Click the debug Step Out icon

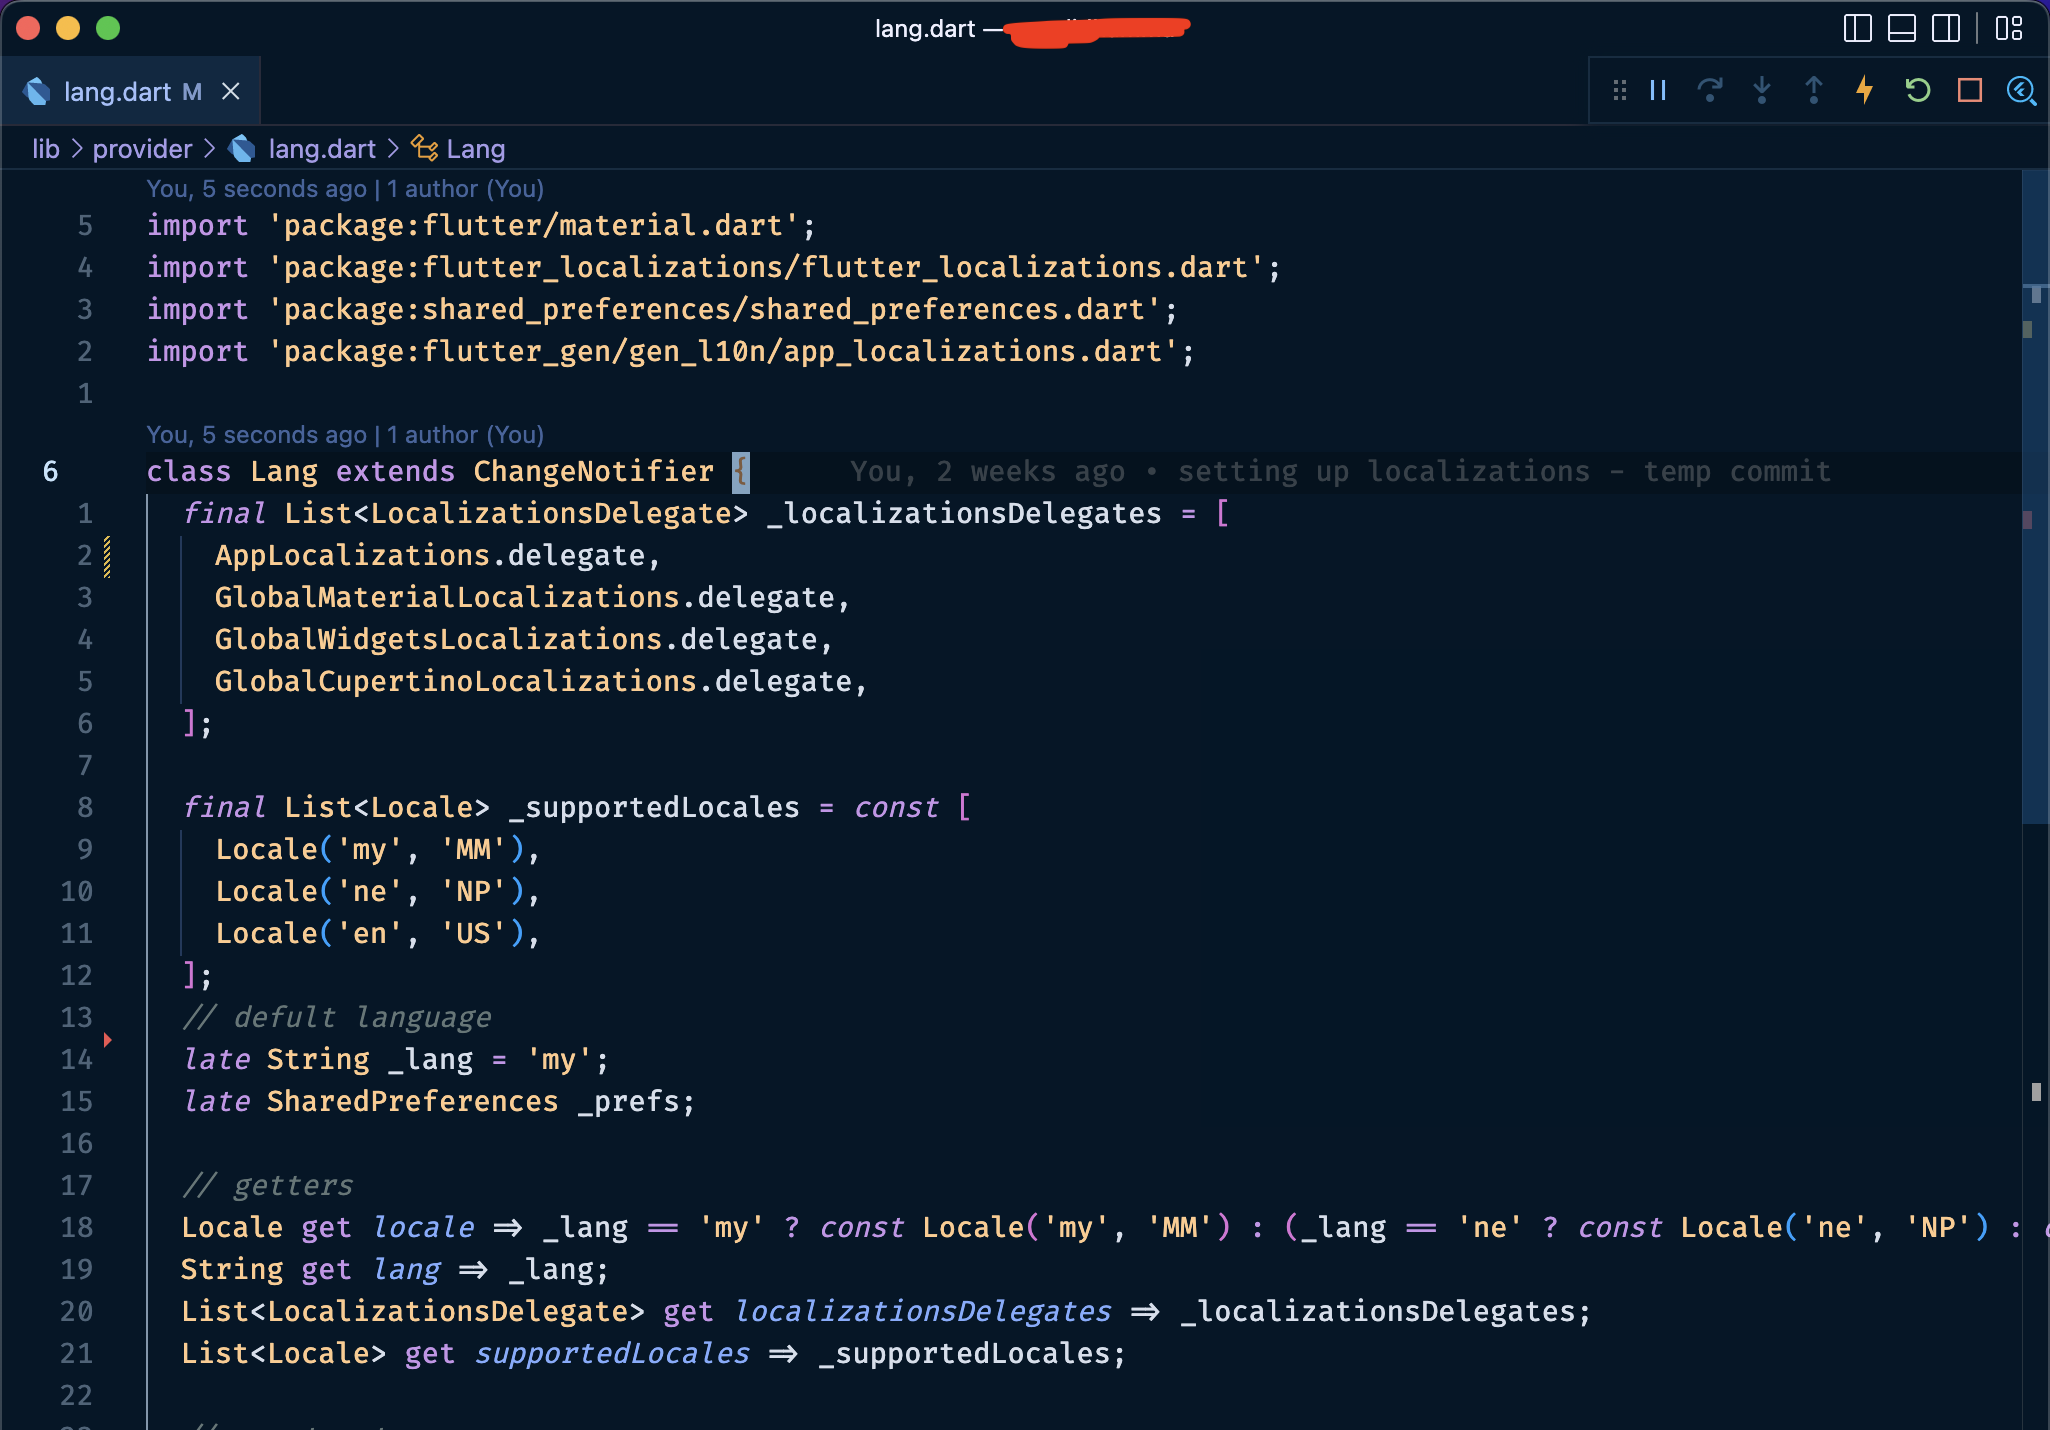[x=1814, y=91]
